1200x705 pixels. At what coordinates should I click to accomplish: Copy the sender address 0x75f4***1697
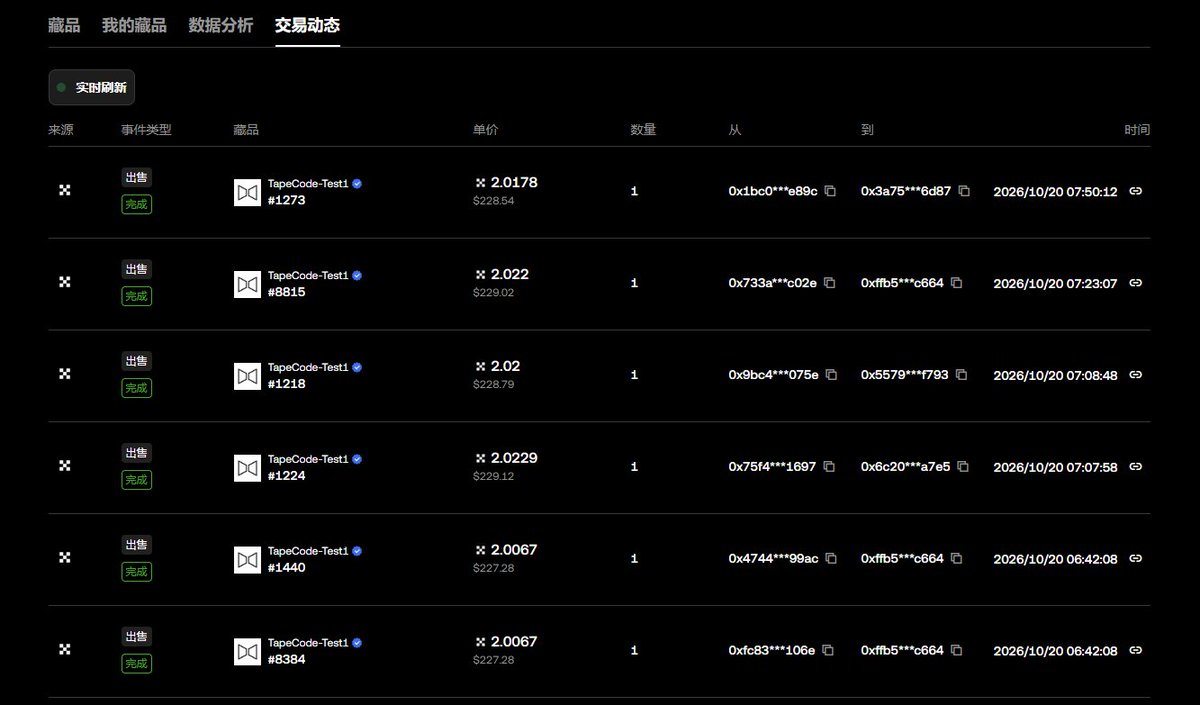point(829,467)
